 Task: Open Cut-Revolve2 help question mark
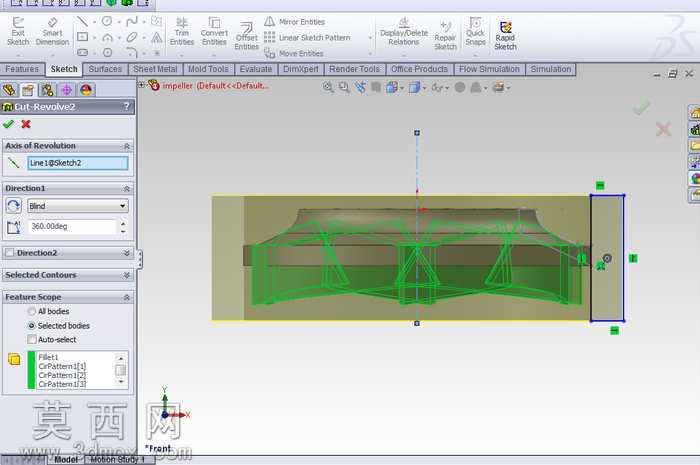pos(127,106)
